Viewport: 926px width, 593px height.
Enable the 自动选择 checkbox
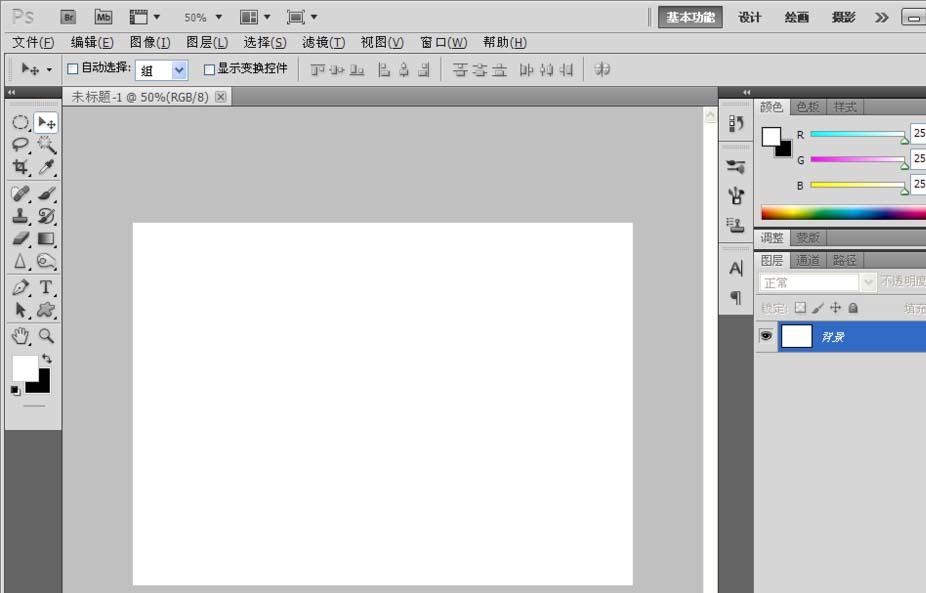(72, 69)
